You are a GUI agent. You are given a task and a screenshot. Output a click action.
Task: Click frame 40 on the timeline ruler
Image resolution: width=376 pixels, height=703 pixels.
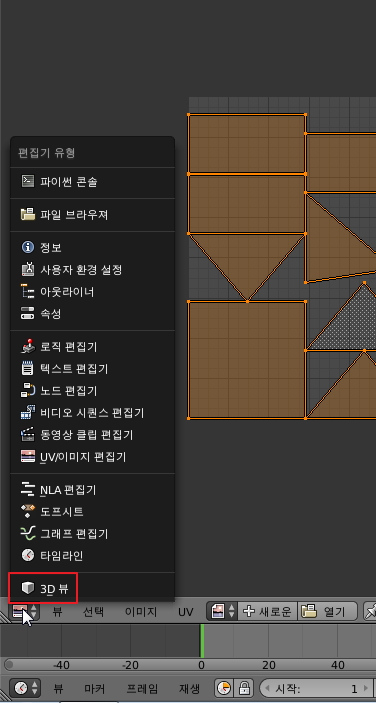coord(337,665)
